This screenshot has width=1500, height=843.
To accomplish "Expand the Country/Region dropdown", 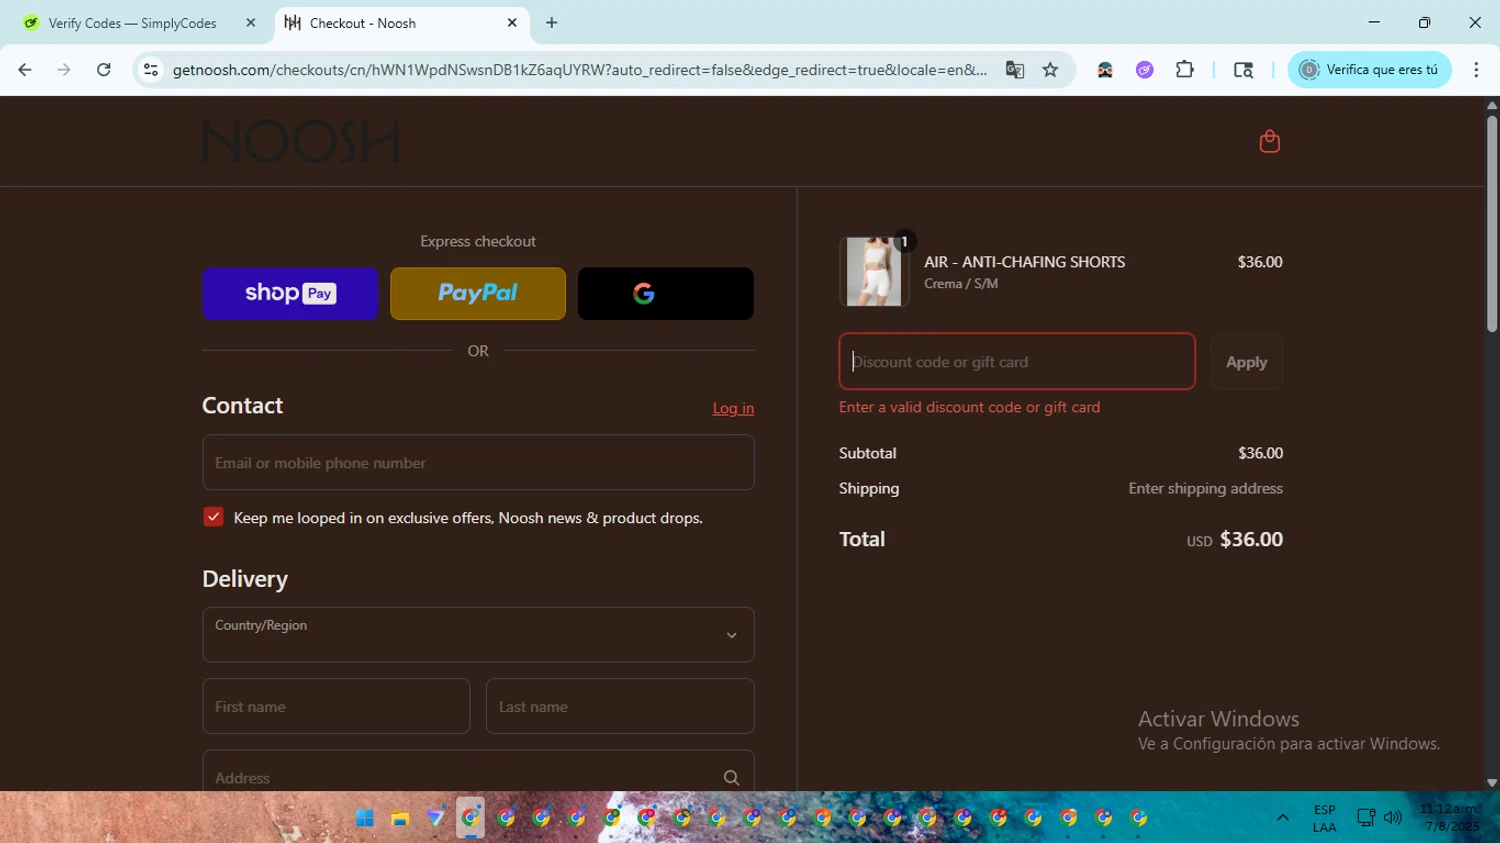I will pos(478,634).
